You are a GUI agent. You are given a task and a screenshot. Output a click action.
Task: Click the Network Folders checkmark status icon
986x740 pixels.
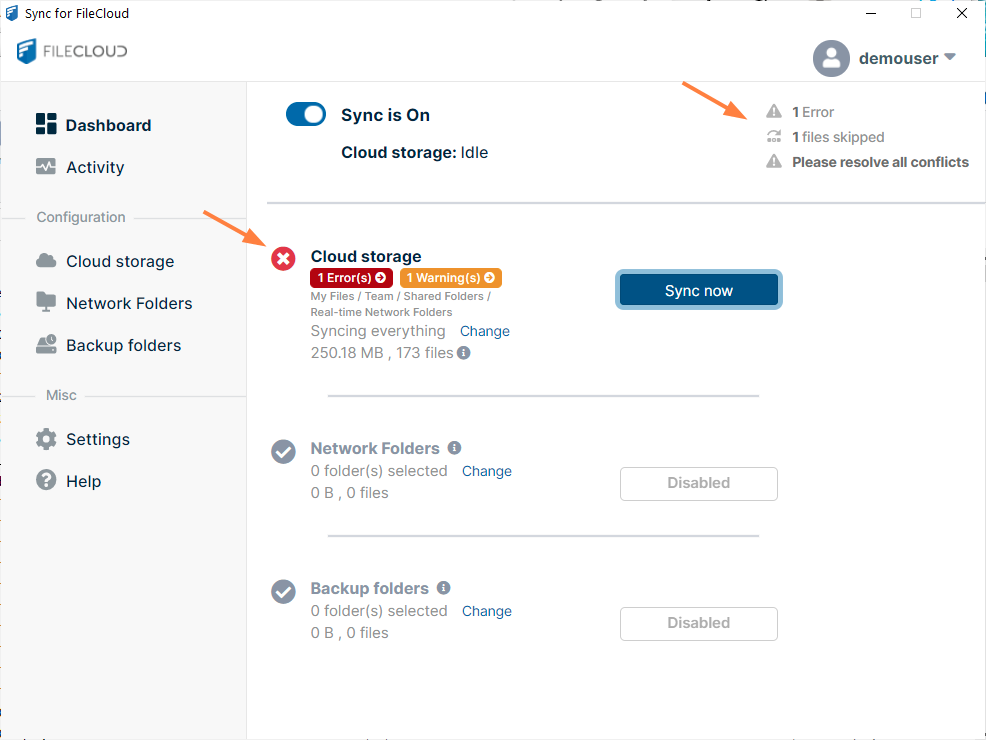click(284, 452)
